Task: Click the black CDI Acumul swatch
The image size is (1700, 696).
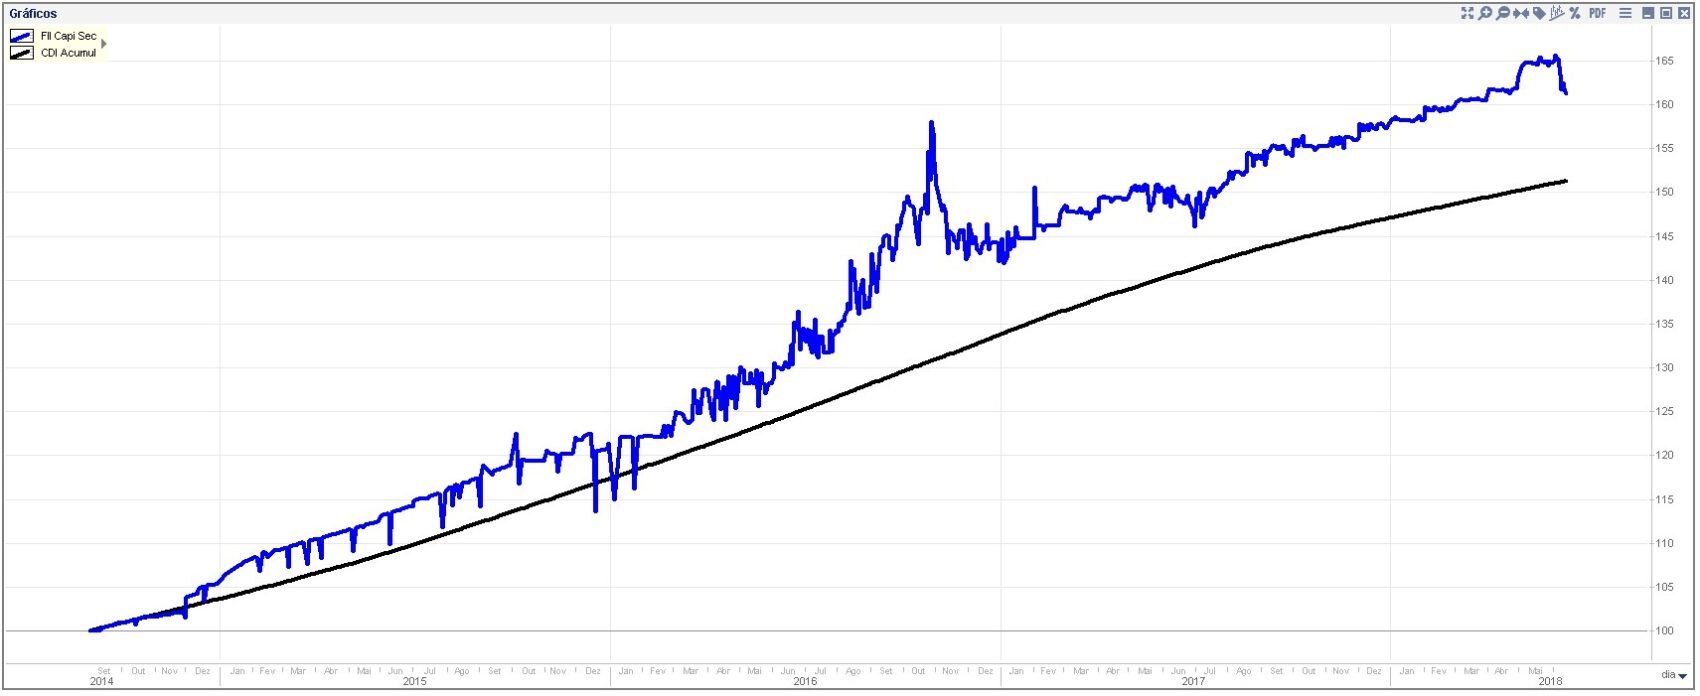Action: [22, 53]
